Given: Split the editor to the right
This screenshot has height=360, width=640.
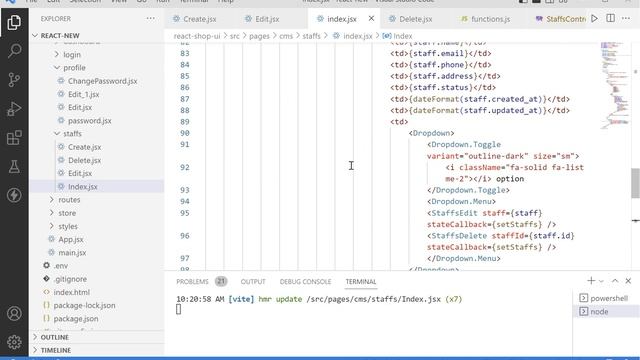Looking at the screenshot, I should tap(611, 18).
